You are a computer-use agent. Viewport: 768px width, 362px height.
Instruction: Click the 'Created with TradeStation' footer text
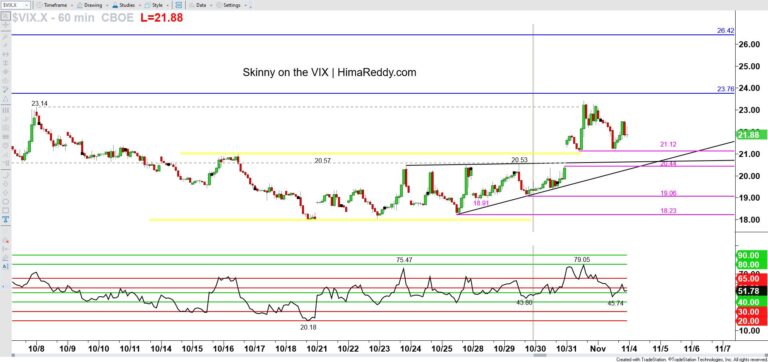click(x=691, y=359)
